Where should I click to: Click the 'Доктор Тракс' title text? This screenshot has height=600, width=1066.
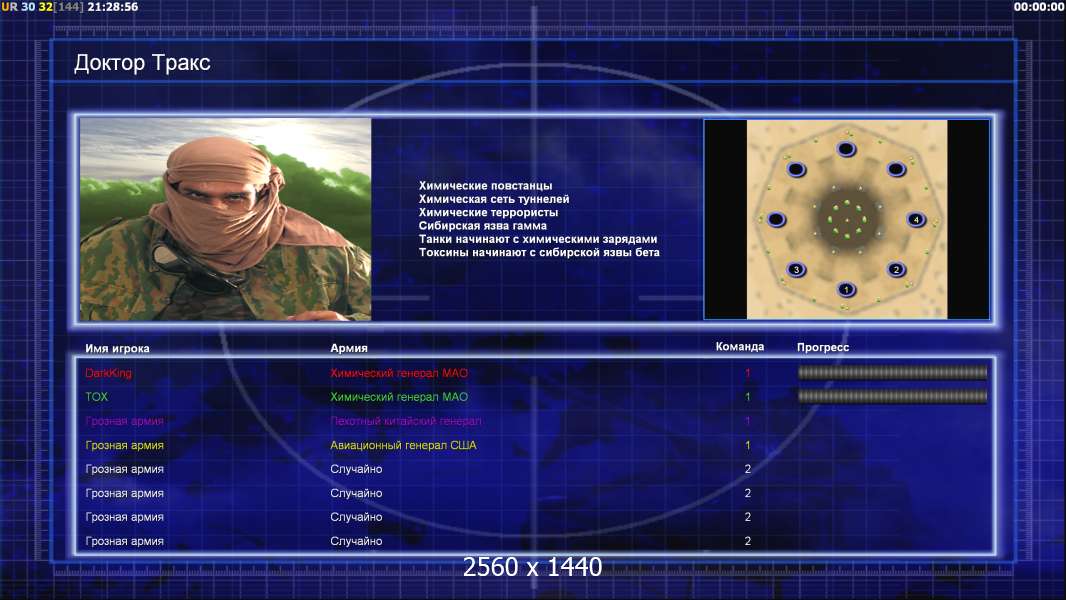[x=142, y=63]
